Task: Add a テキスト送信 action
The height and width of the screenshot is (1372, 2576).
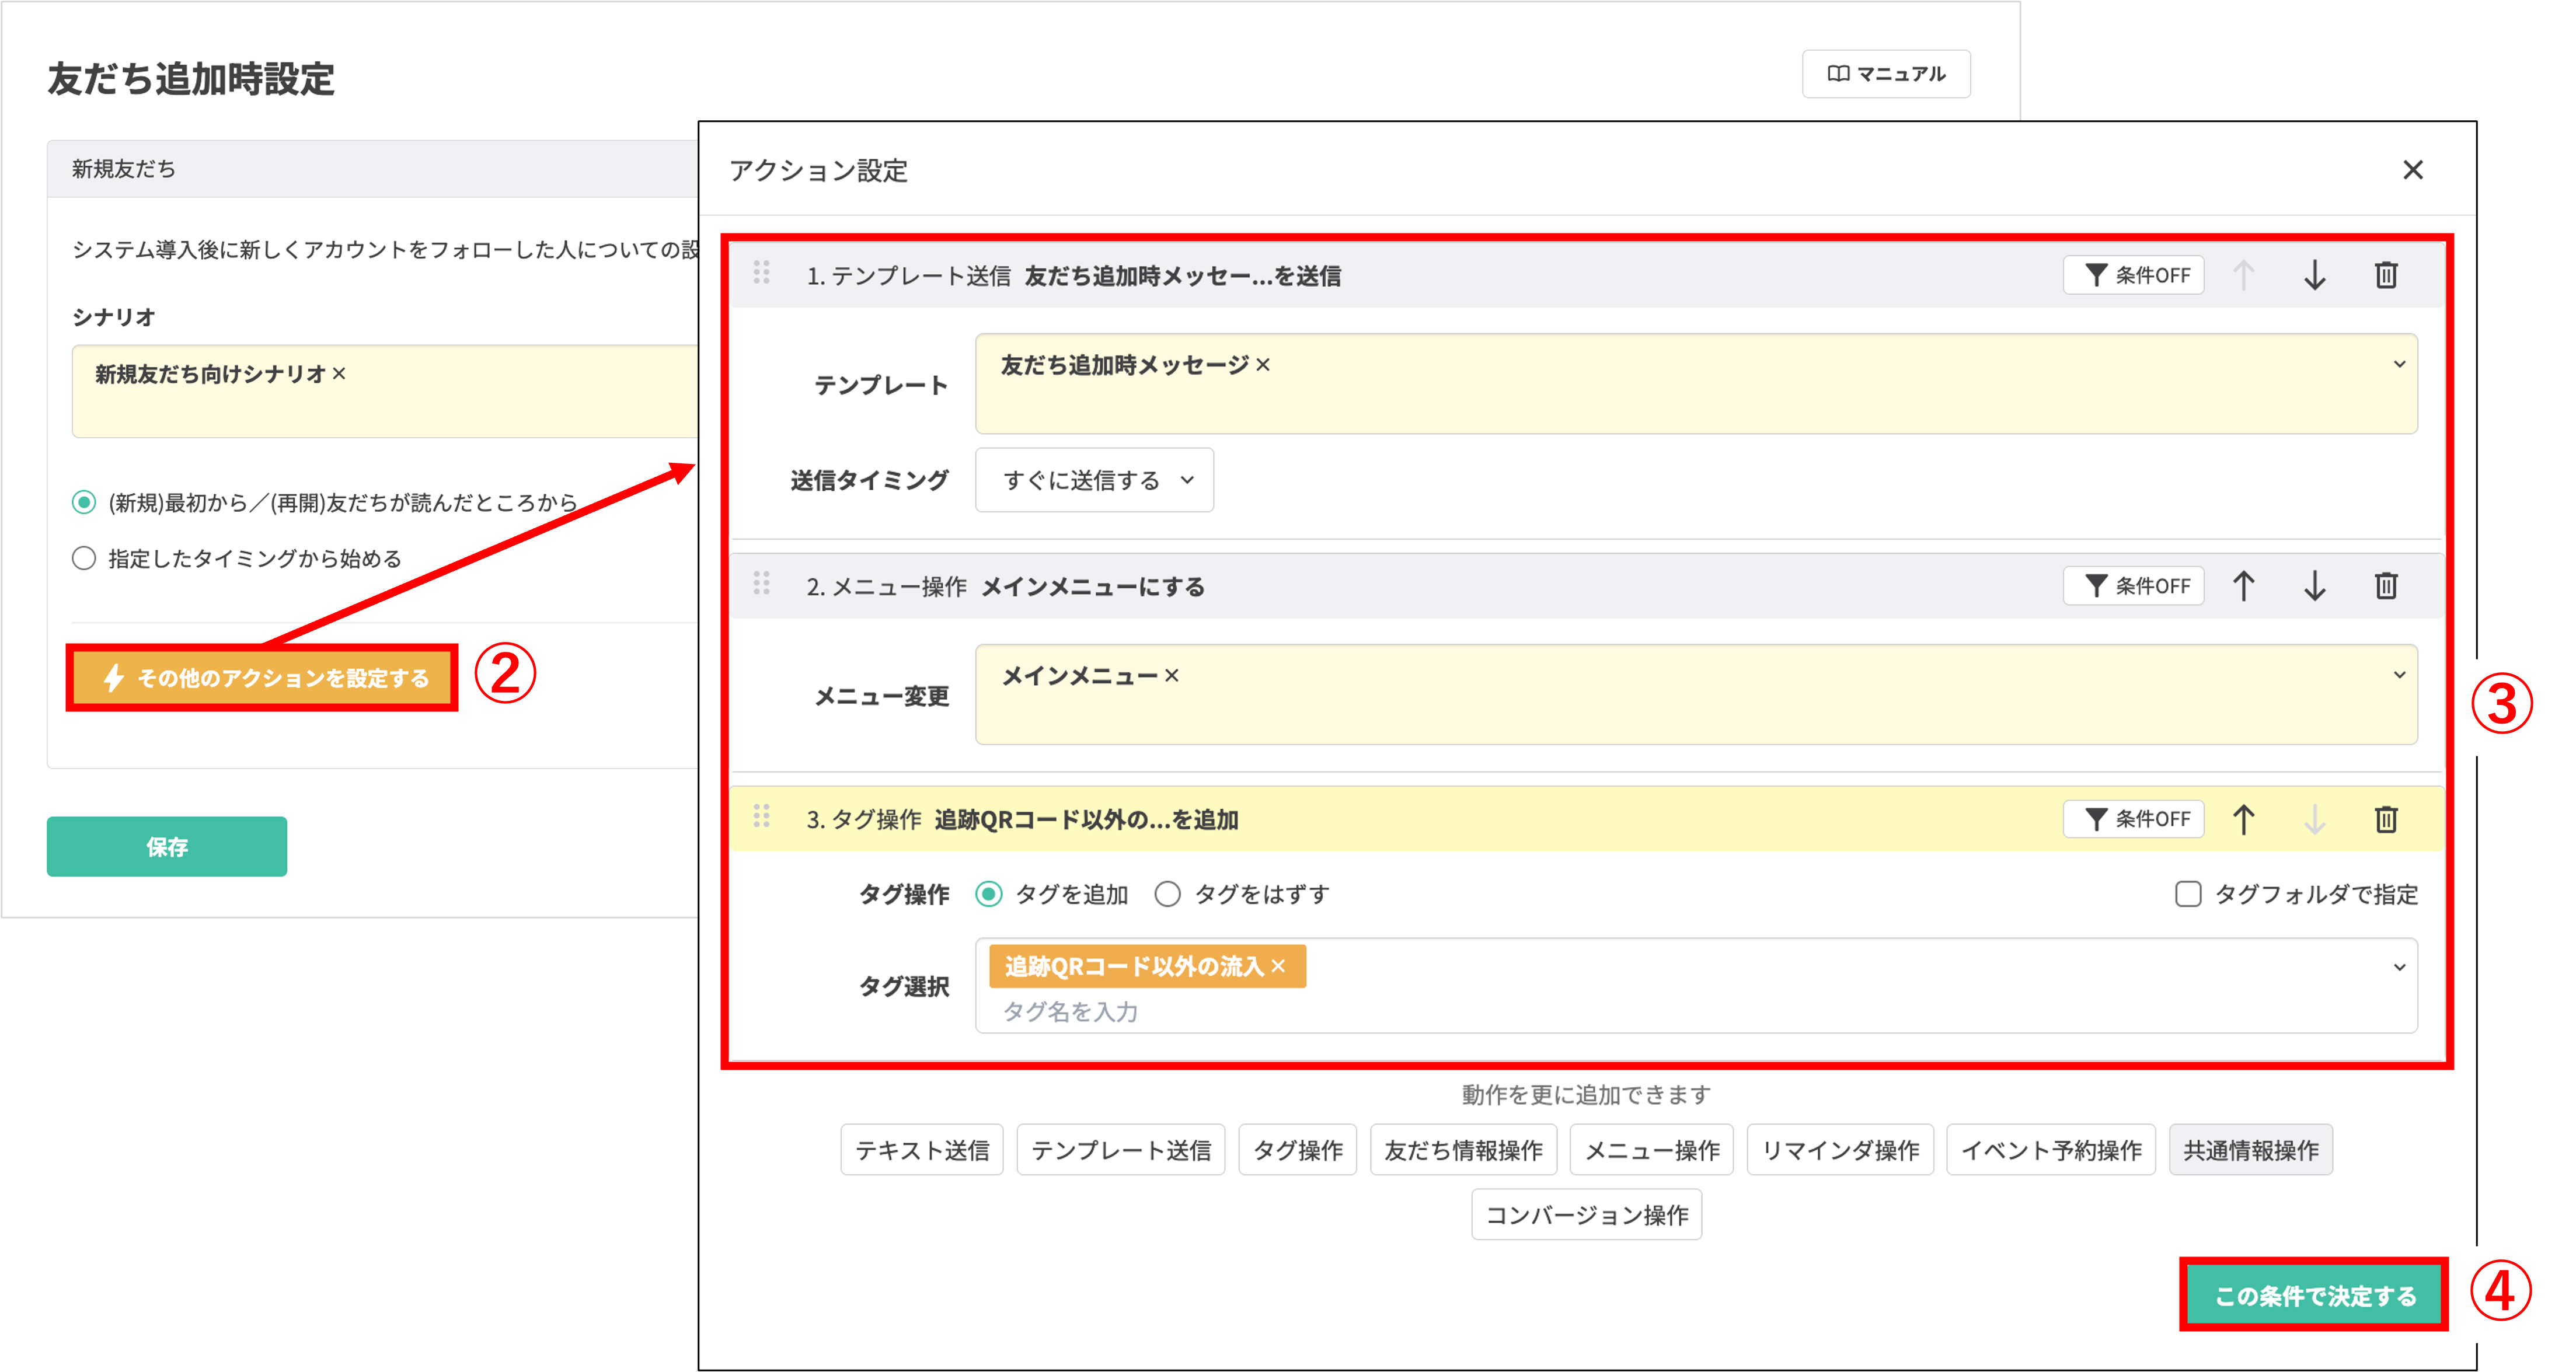Action: pos(921,1149)
